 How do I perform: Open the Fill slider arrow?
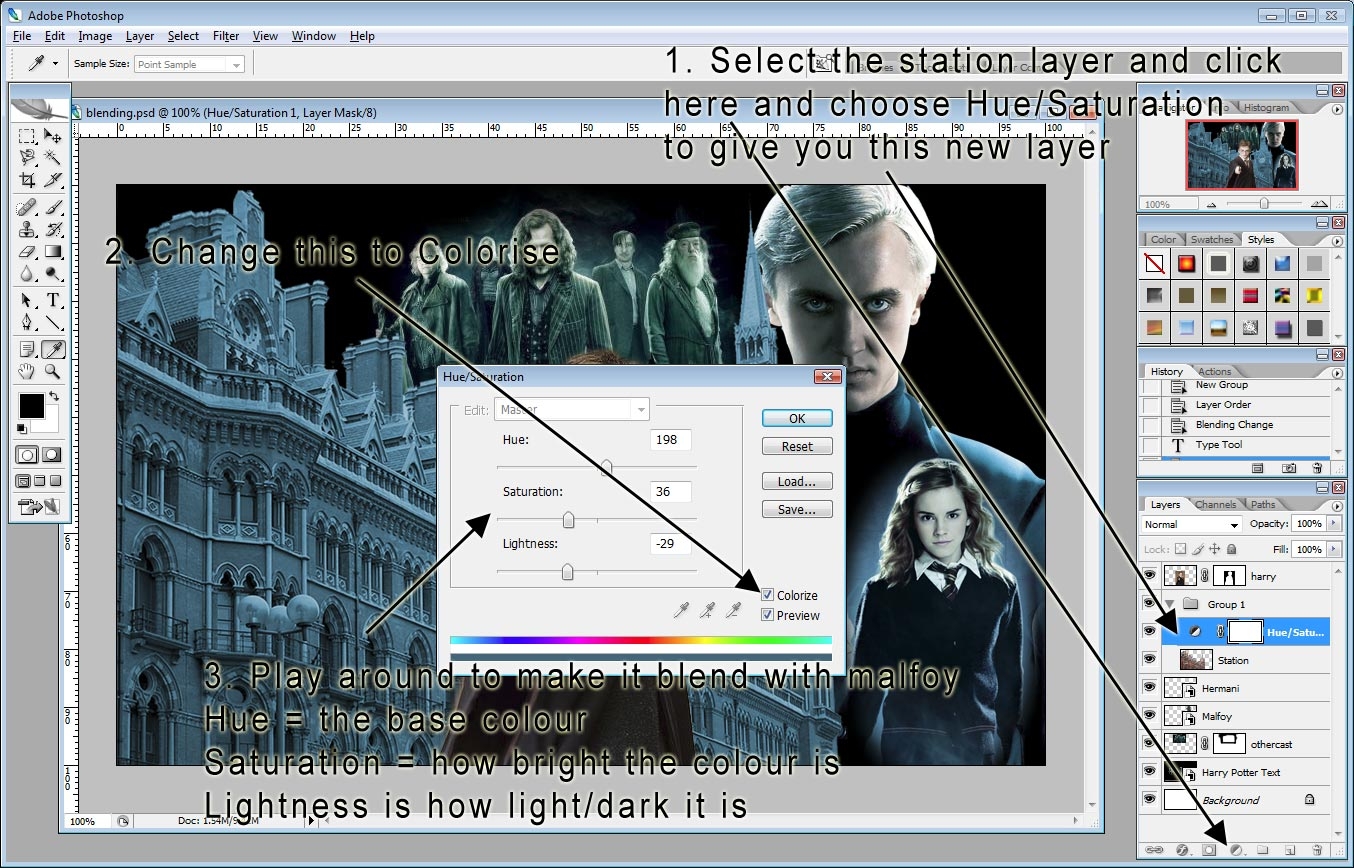click(1332, 550)
